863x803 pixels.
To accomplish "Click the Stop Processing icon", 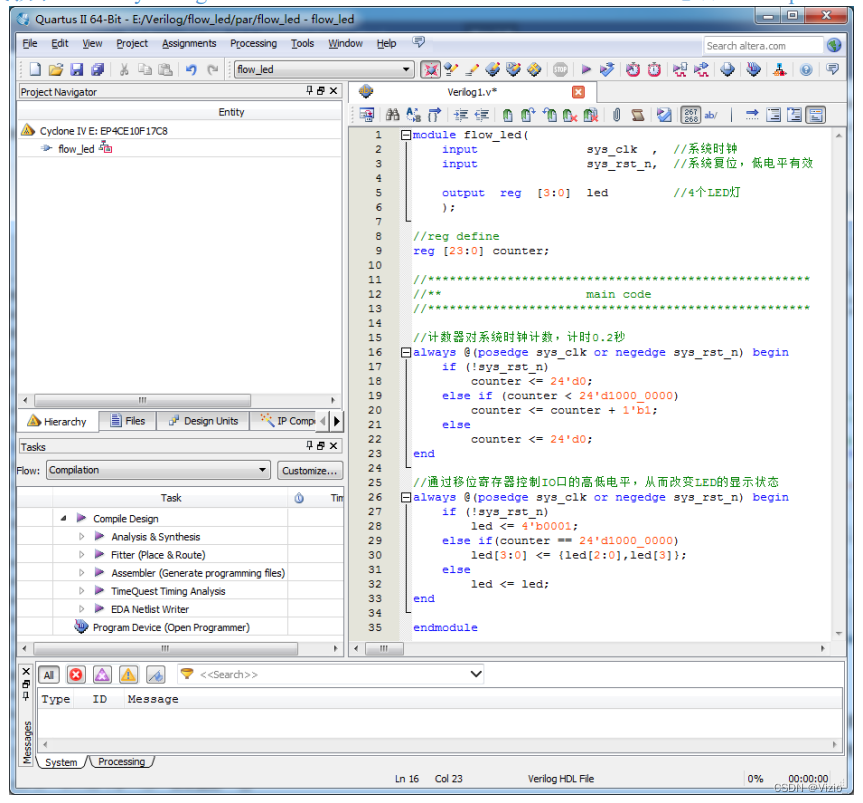I will pyautogui.click(x=561, y=70).
